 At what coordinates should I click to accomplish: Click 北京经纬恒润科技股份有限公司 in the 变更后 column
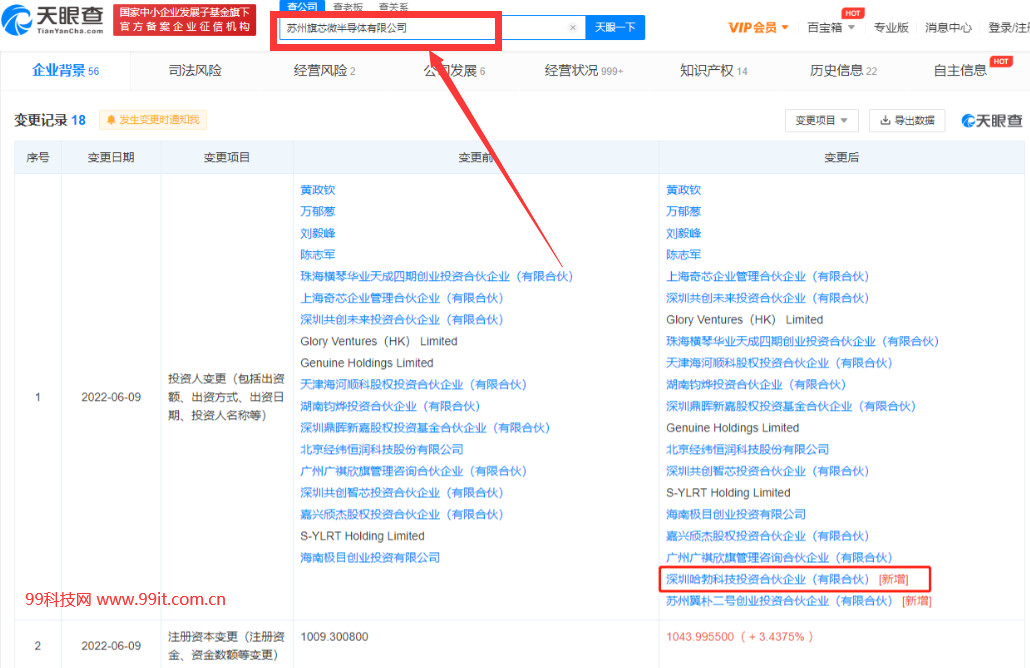click(x=748, y=449)
